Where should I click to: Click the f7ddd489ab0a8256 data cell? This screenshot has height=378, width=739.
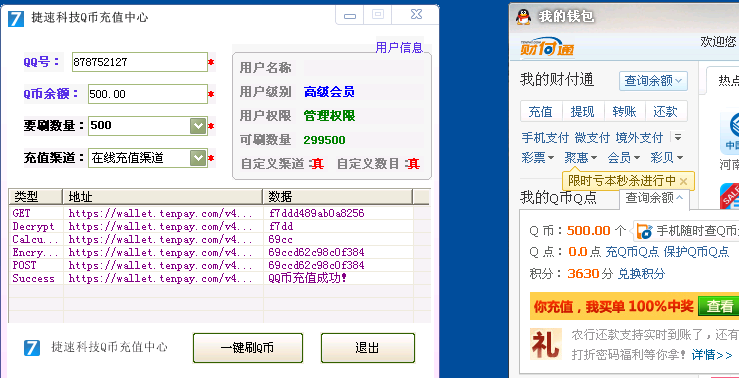pyautogui.click(x=316, y=213)
